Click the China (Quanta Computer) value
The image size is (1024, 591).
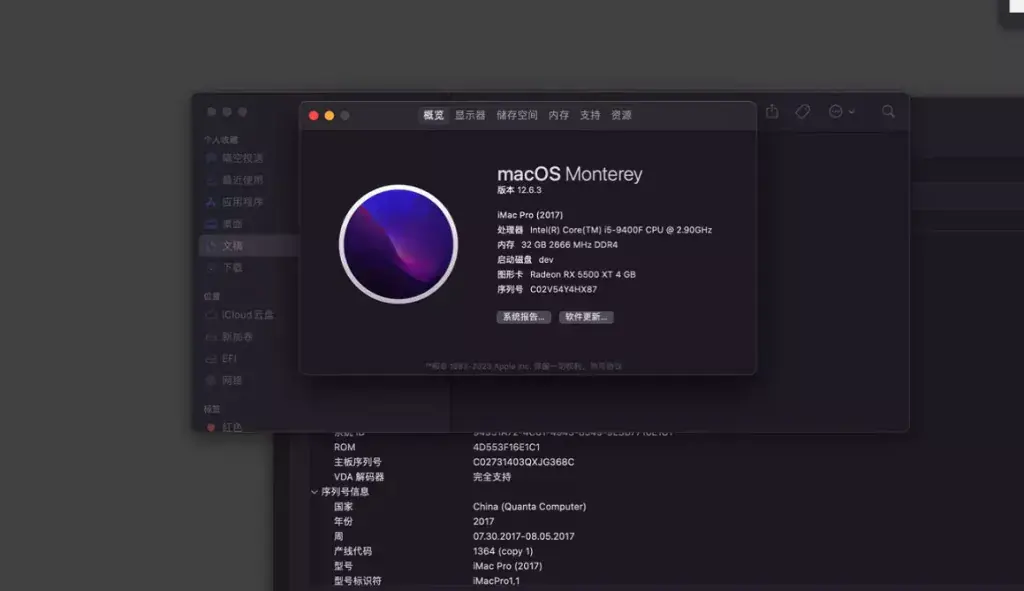[529, 507]
